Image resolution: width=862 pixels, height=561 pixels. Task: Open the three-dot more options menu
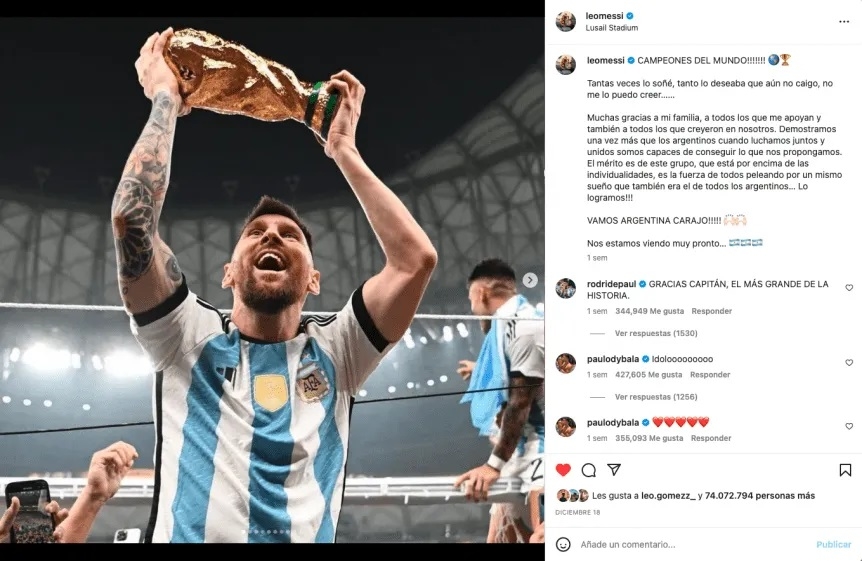[x=844, y=21]
